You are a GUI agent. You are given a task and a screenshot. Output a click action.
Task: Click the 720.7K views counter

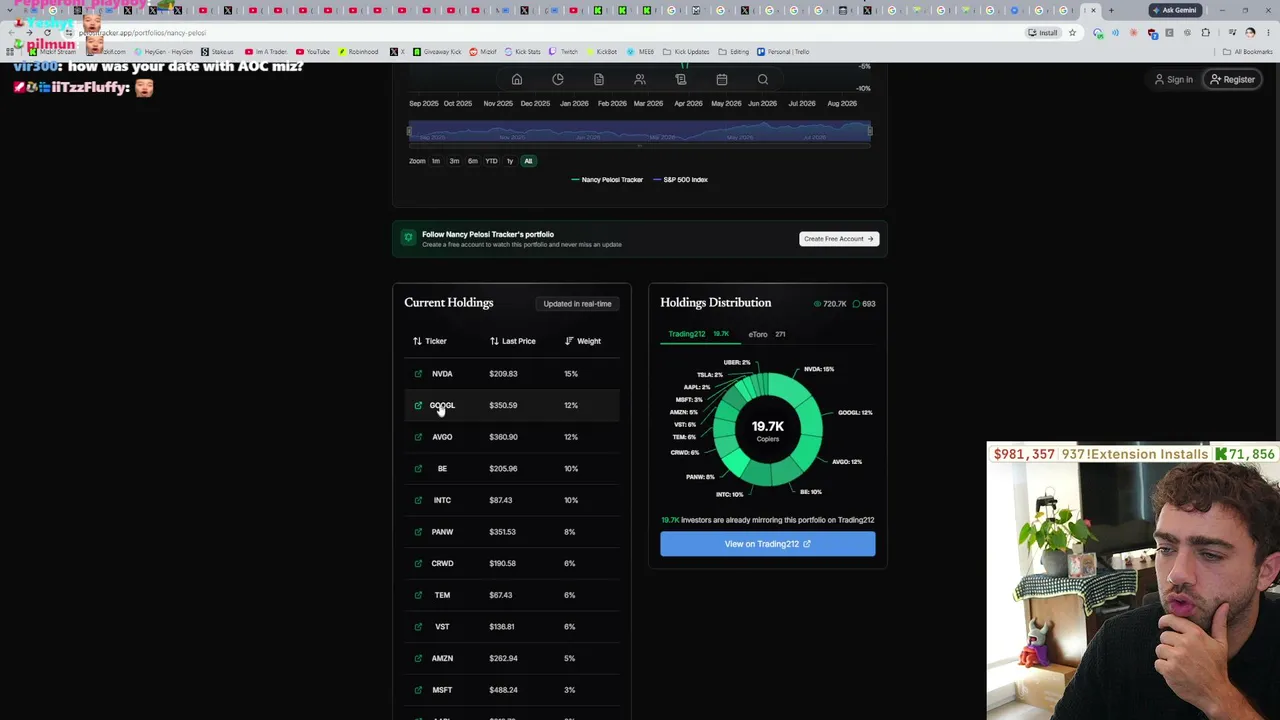click(830, 304)
